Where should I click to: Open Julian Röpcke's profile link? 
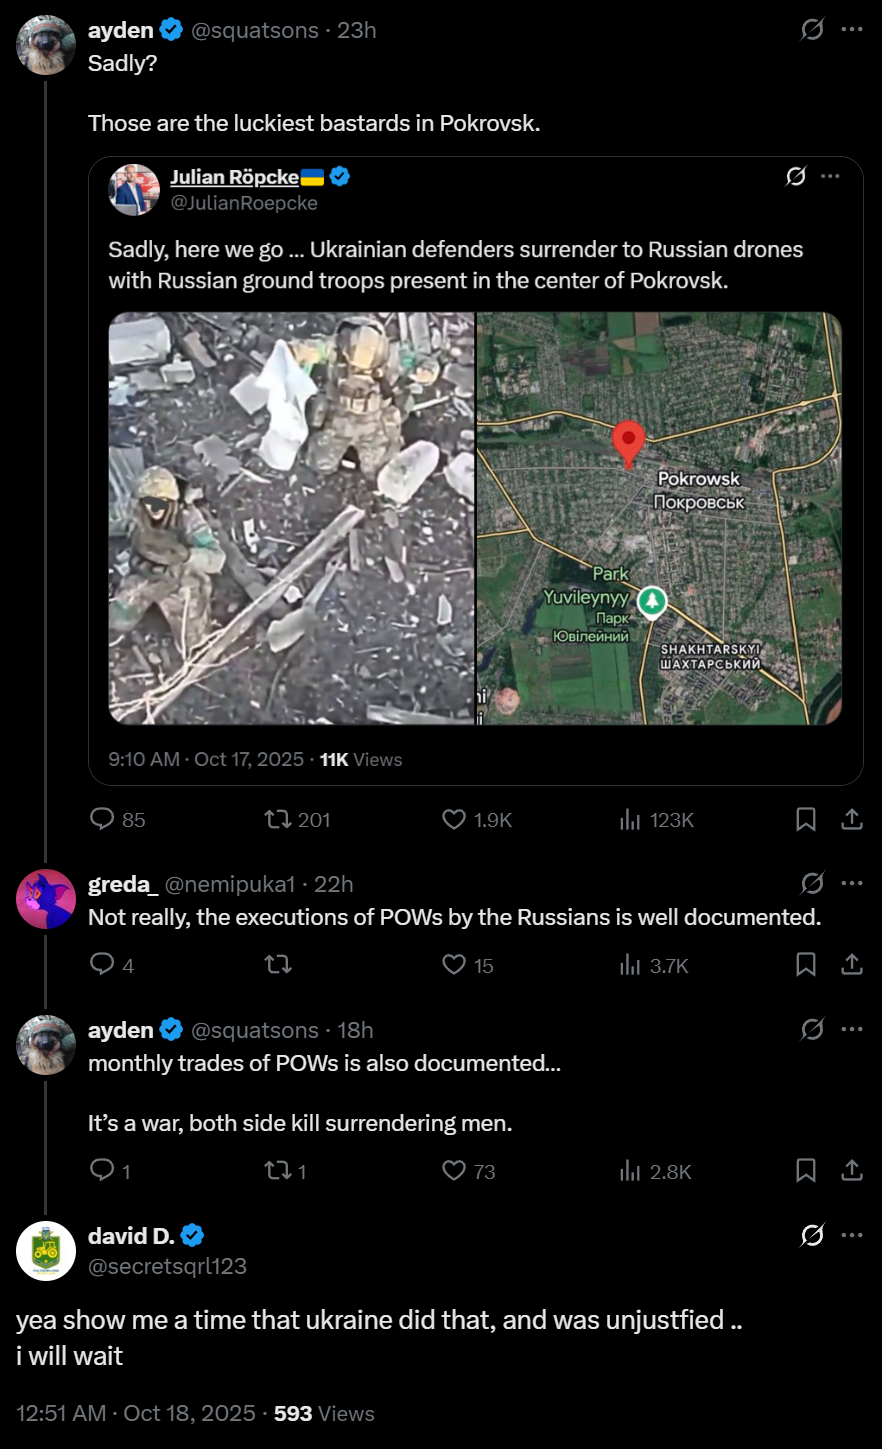pos(235,177)
